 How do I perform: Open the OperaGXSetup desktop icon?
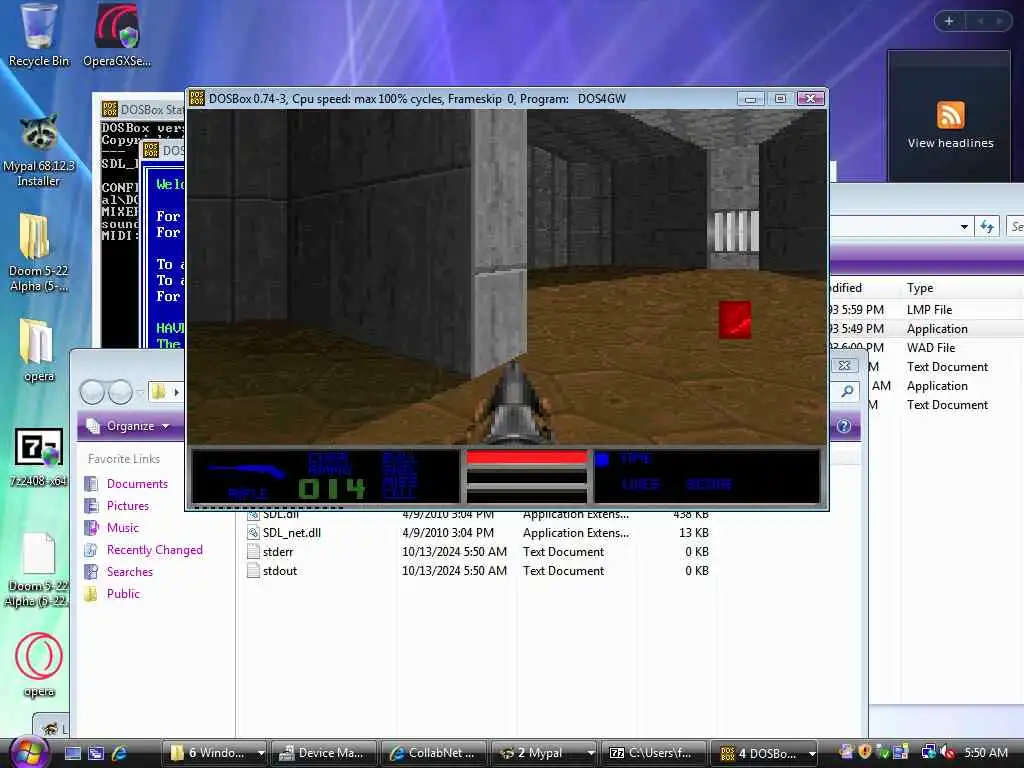(x=117, y=34)
